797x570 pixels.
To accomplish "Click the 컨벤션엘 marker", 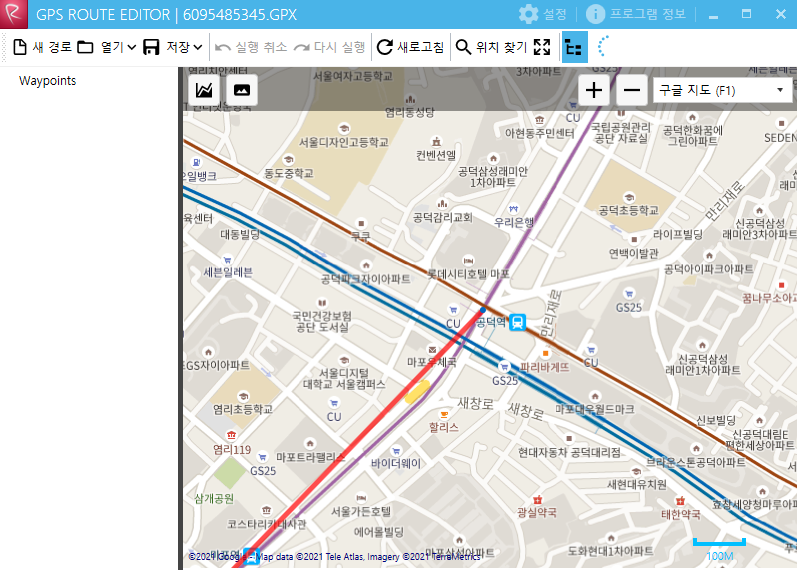I will pos(436,141).
